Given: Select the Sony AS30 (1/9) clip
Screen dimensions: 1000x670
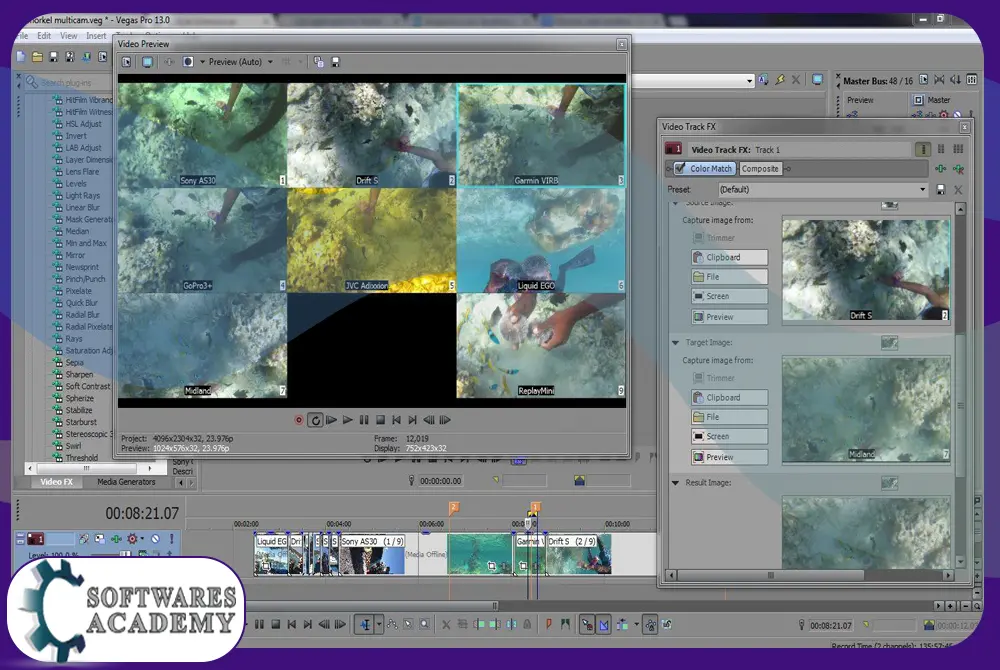Looking at the screenshot, I should click(372, 555).
